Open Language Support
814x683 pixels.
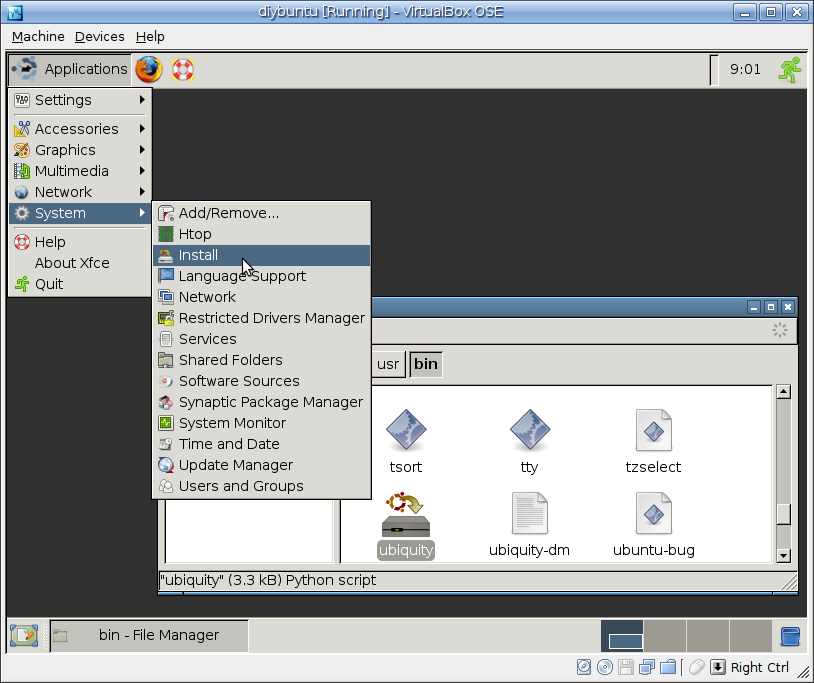click(x=262, y=276)
